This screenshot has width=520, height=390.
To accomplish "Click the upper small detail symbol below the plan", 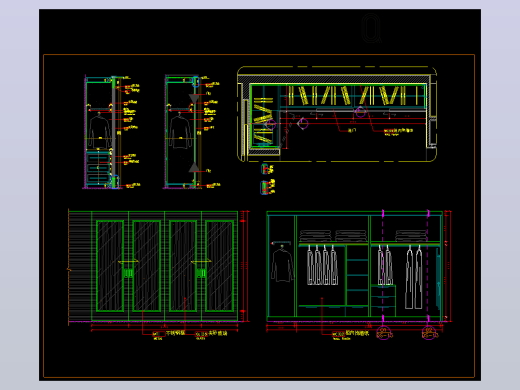I will 267,169.
